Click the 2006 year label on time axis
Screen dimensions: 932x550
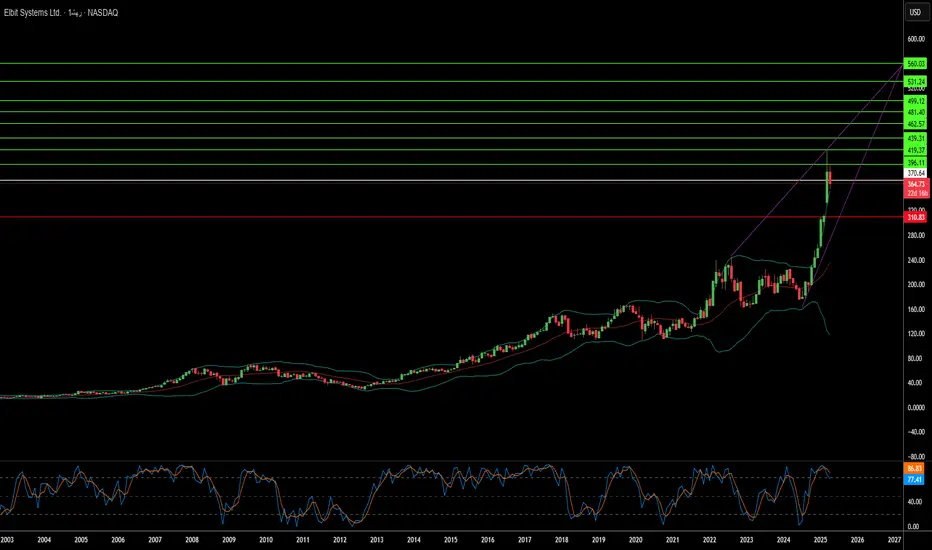(x=118, y=540)
